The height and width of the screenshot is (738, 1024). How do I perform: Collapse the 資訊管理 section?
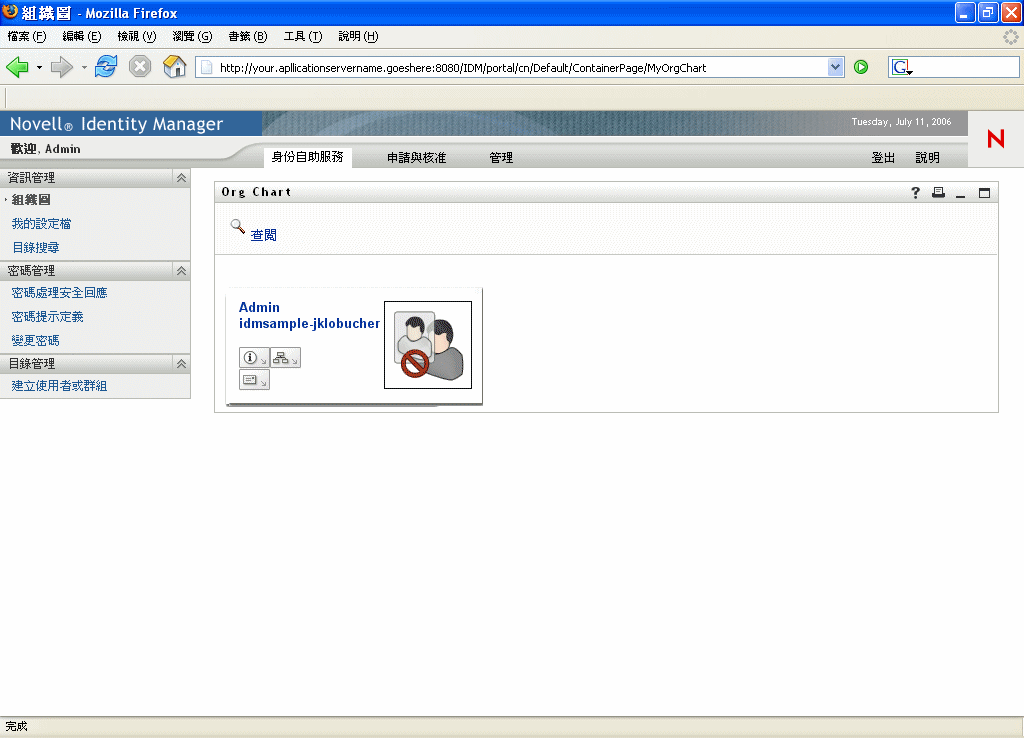[181, 178]
